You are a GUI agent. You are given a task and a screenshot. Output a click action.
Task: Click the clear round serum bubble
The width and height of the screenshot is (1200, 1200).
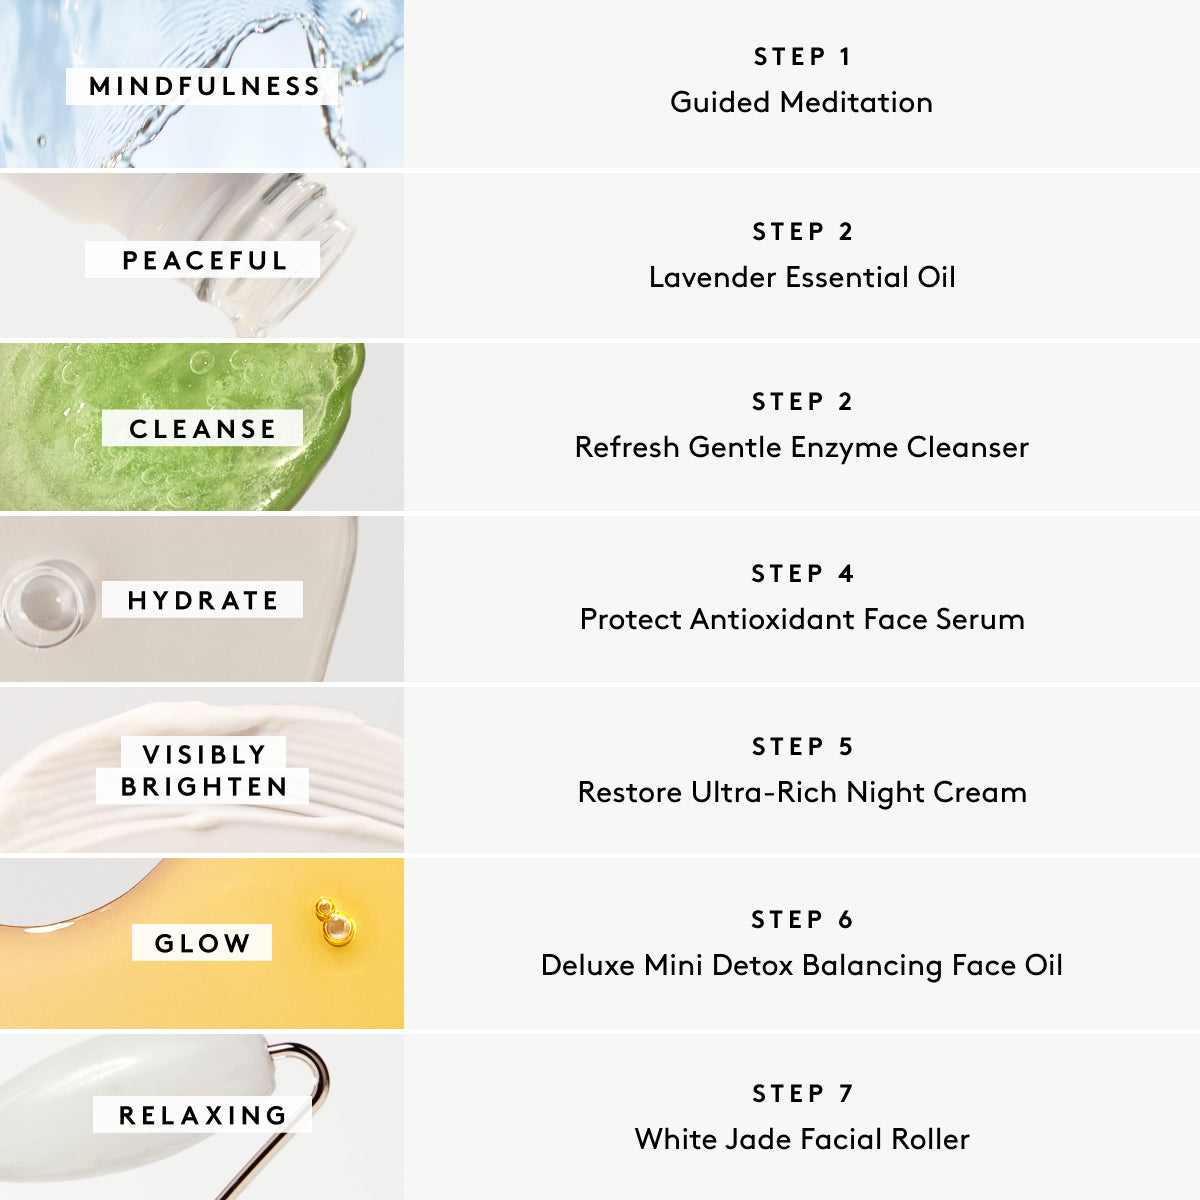pos(42,603)
